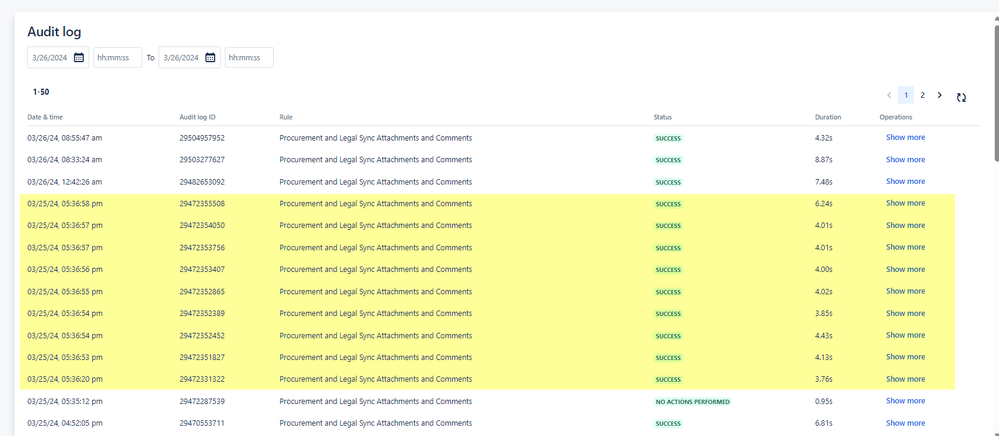Click audit log ID 29503277627
The image size is (999, 436).
click(202, 159)
